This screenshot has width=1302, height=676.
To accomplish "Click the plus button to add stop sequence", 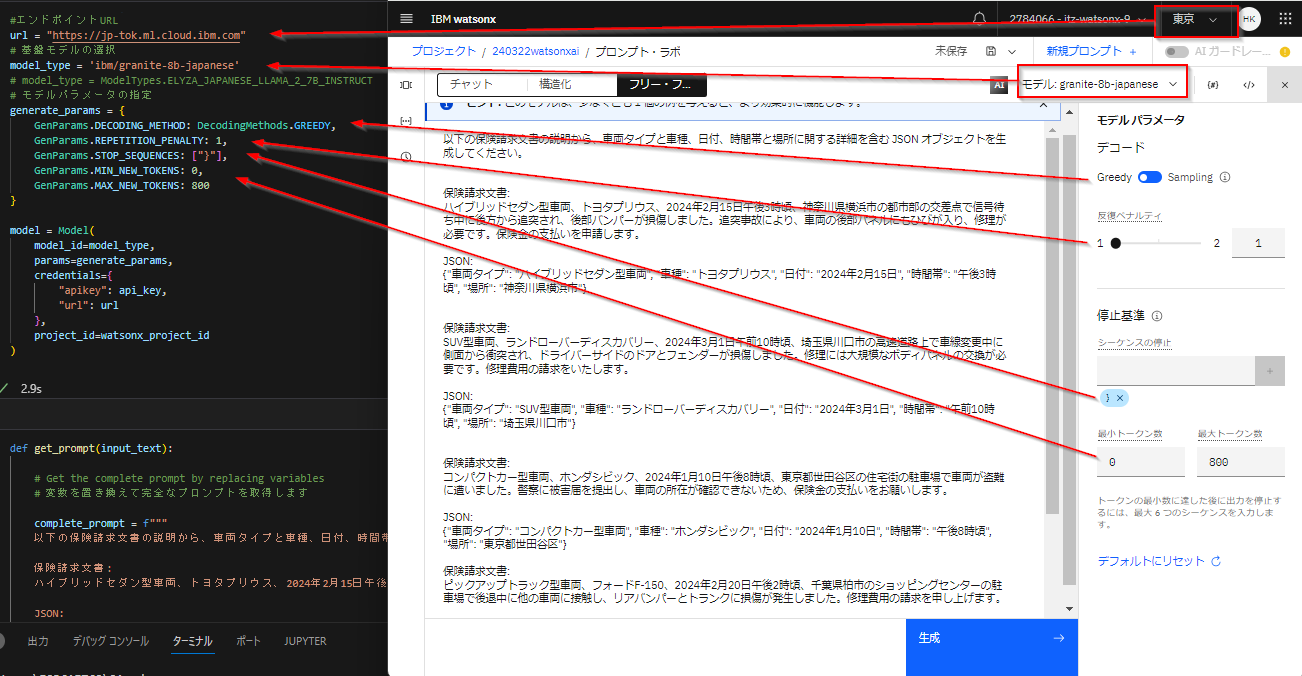I will click(x=1270, y=371).
